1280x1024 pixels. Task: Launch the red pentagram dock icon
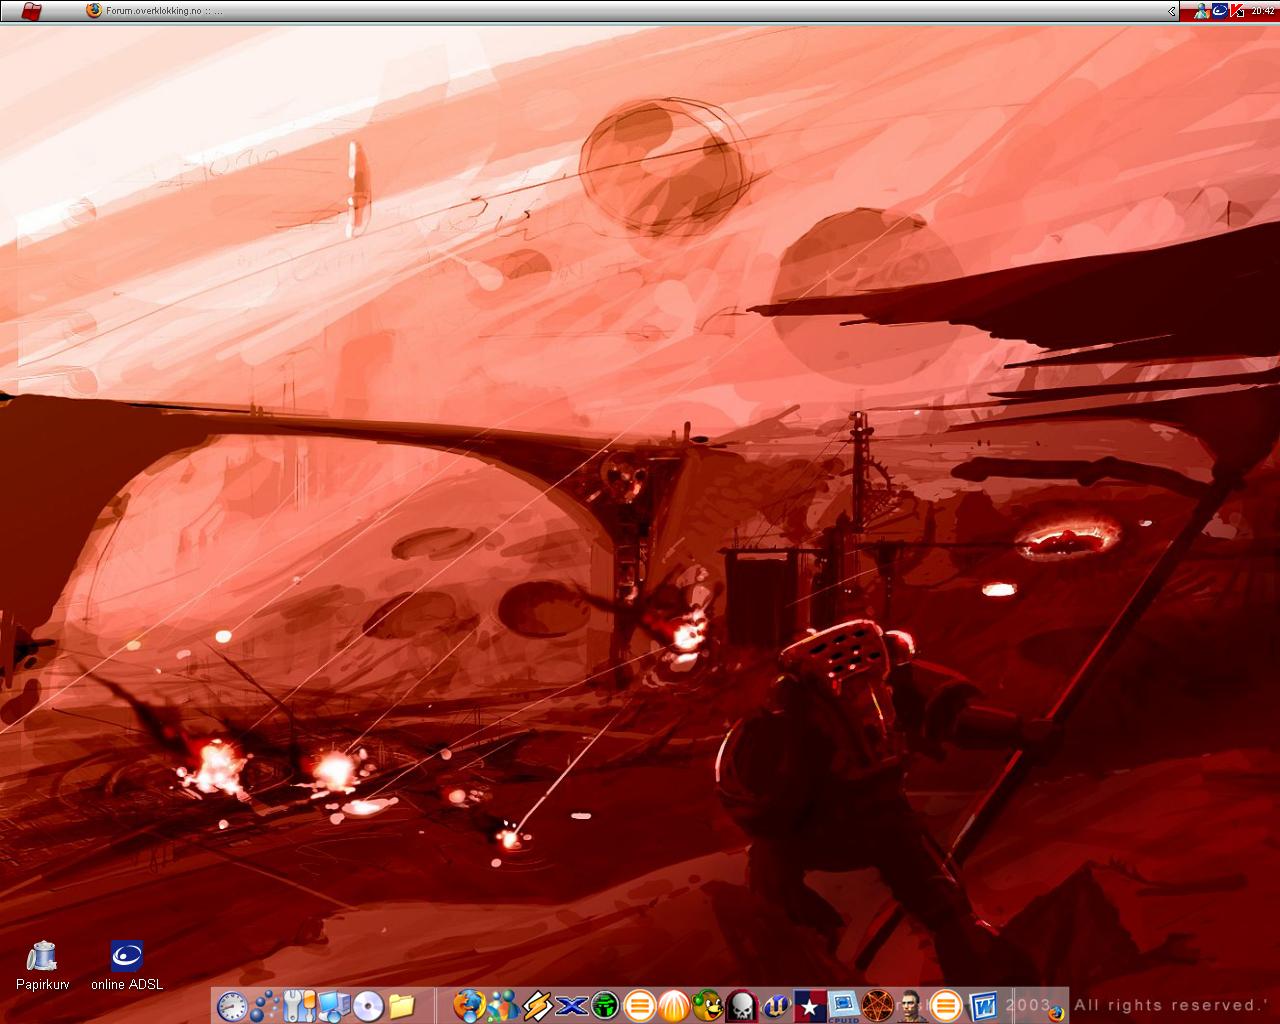[878, 1005]
